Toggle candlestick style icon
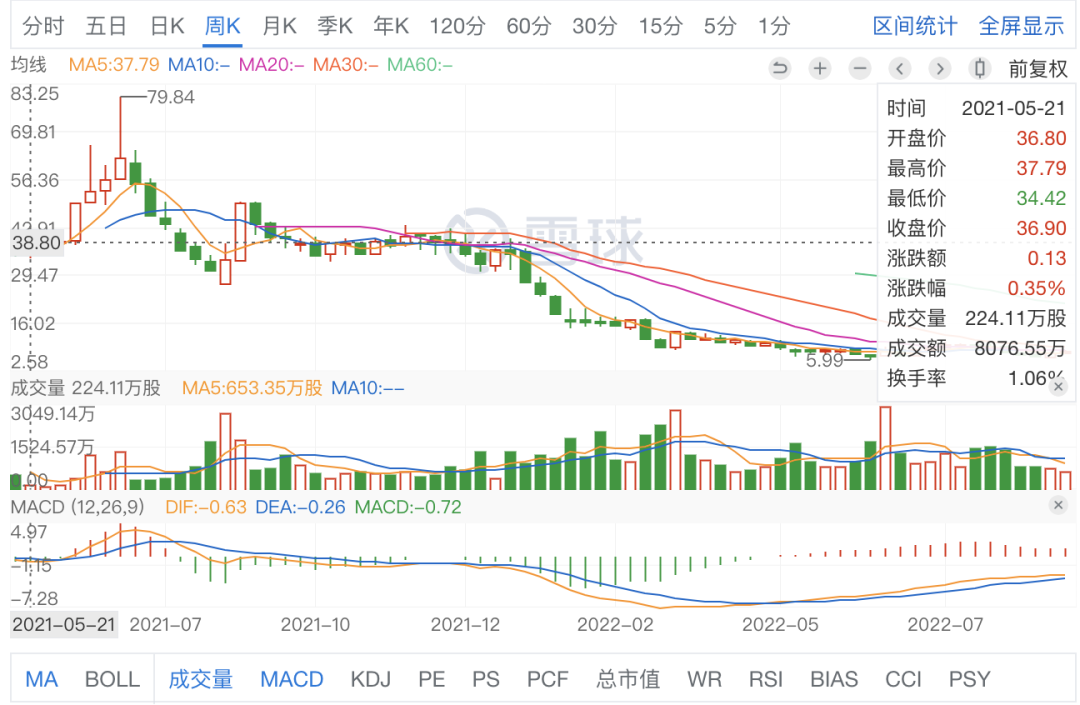1080x705 pixels. [x=979, y=68]
